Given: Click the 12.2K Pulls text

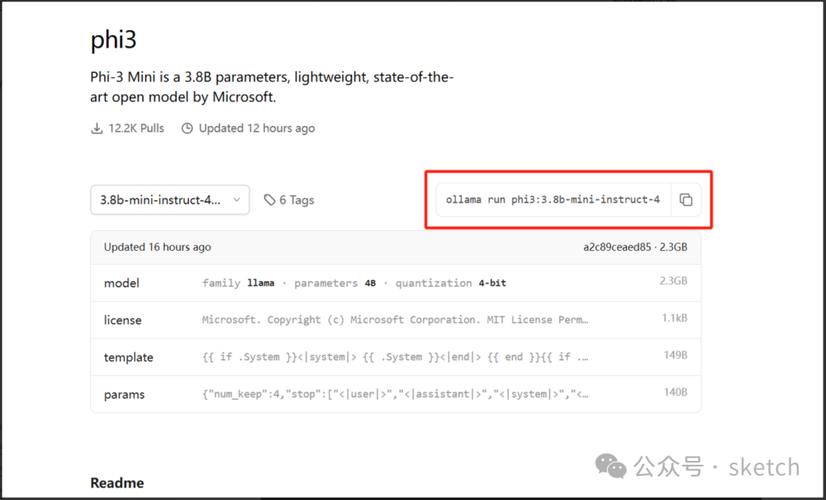Looking at the screenshot, I should click(x=136, y=128).
